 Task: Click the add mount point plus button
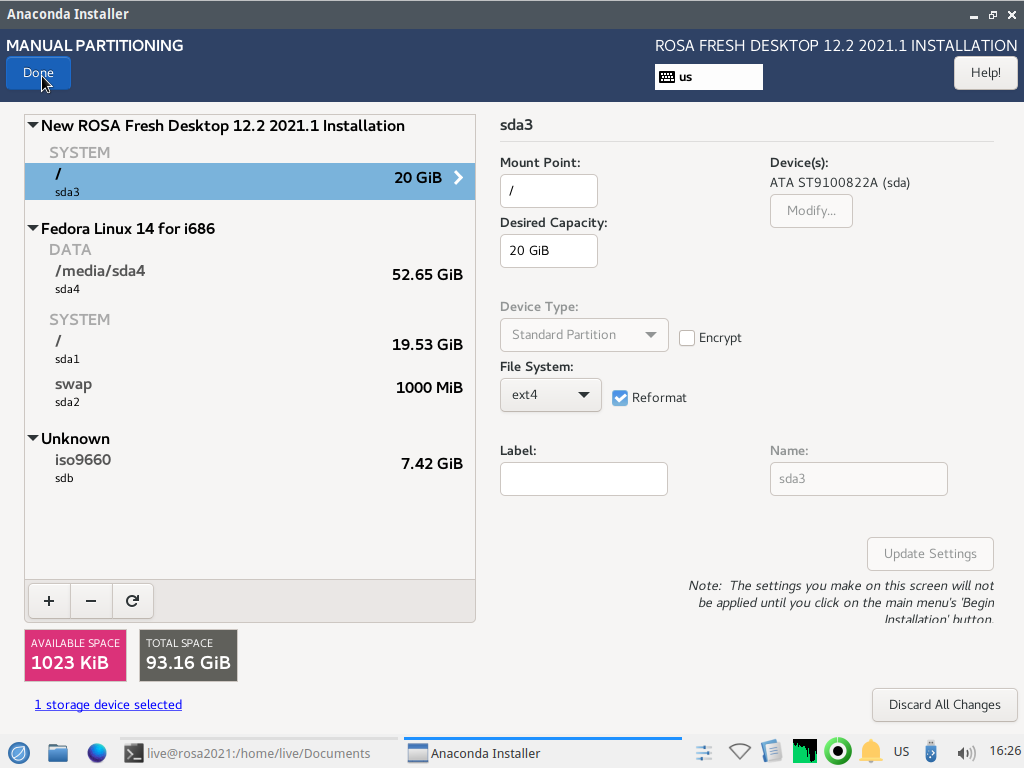[49, 601]
